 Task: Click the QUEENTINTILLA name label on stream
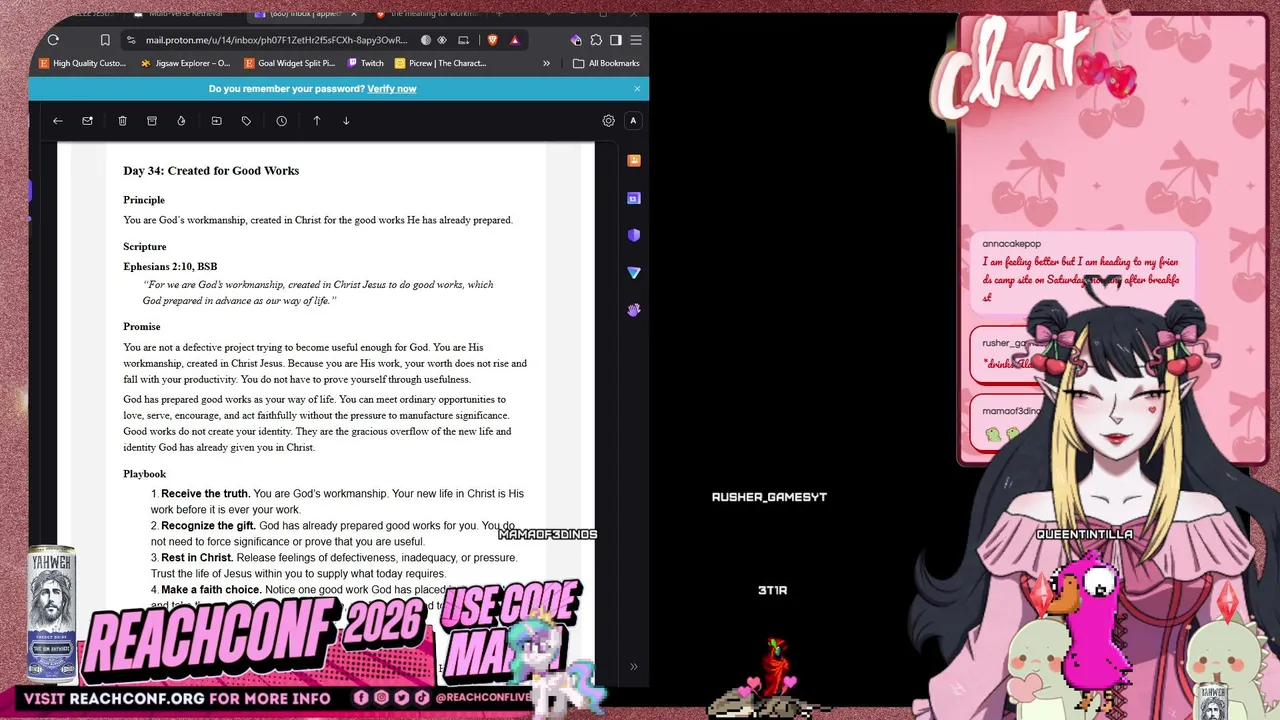pos(1085,535)
